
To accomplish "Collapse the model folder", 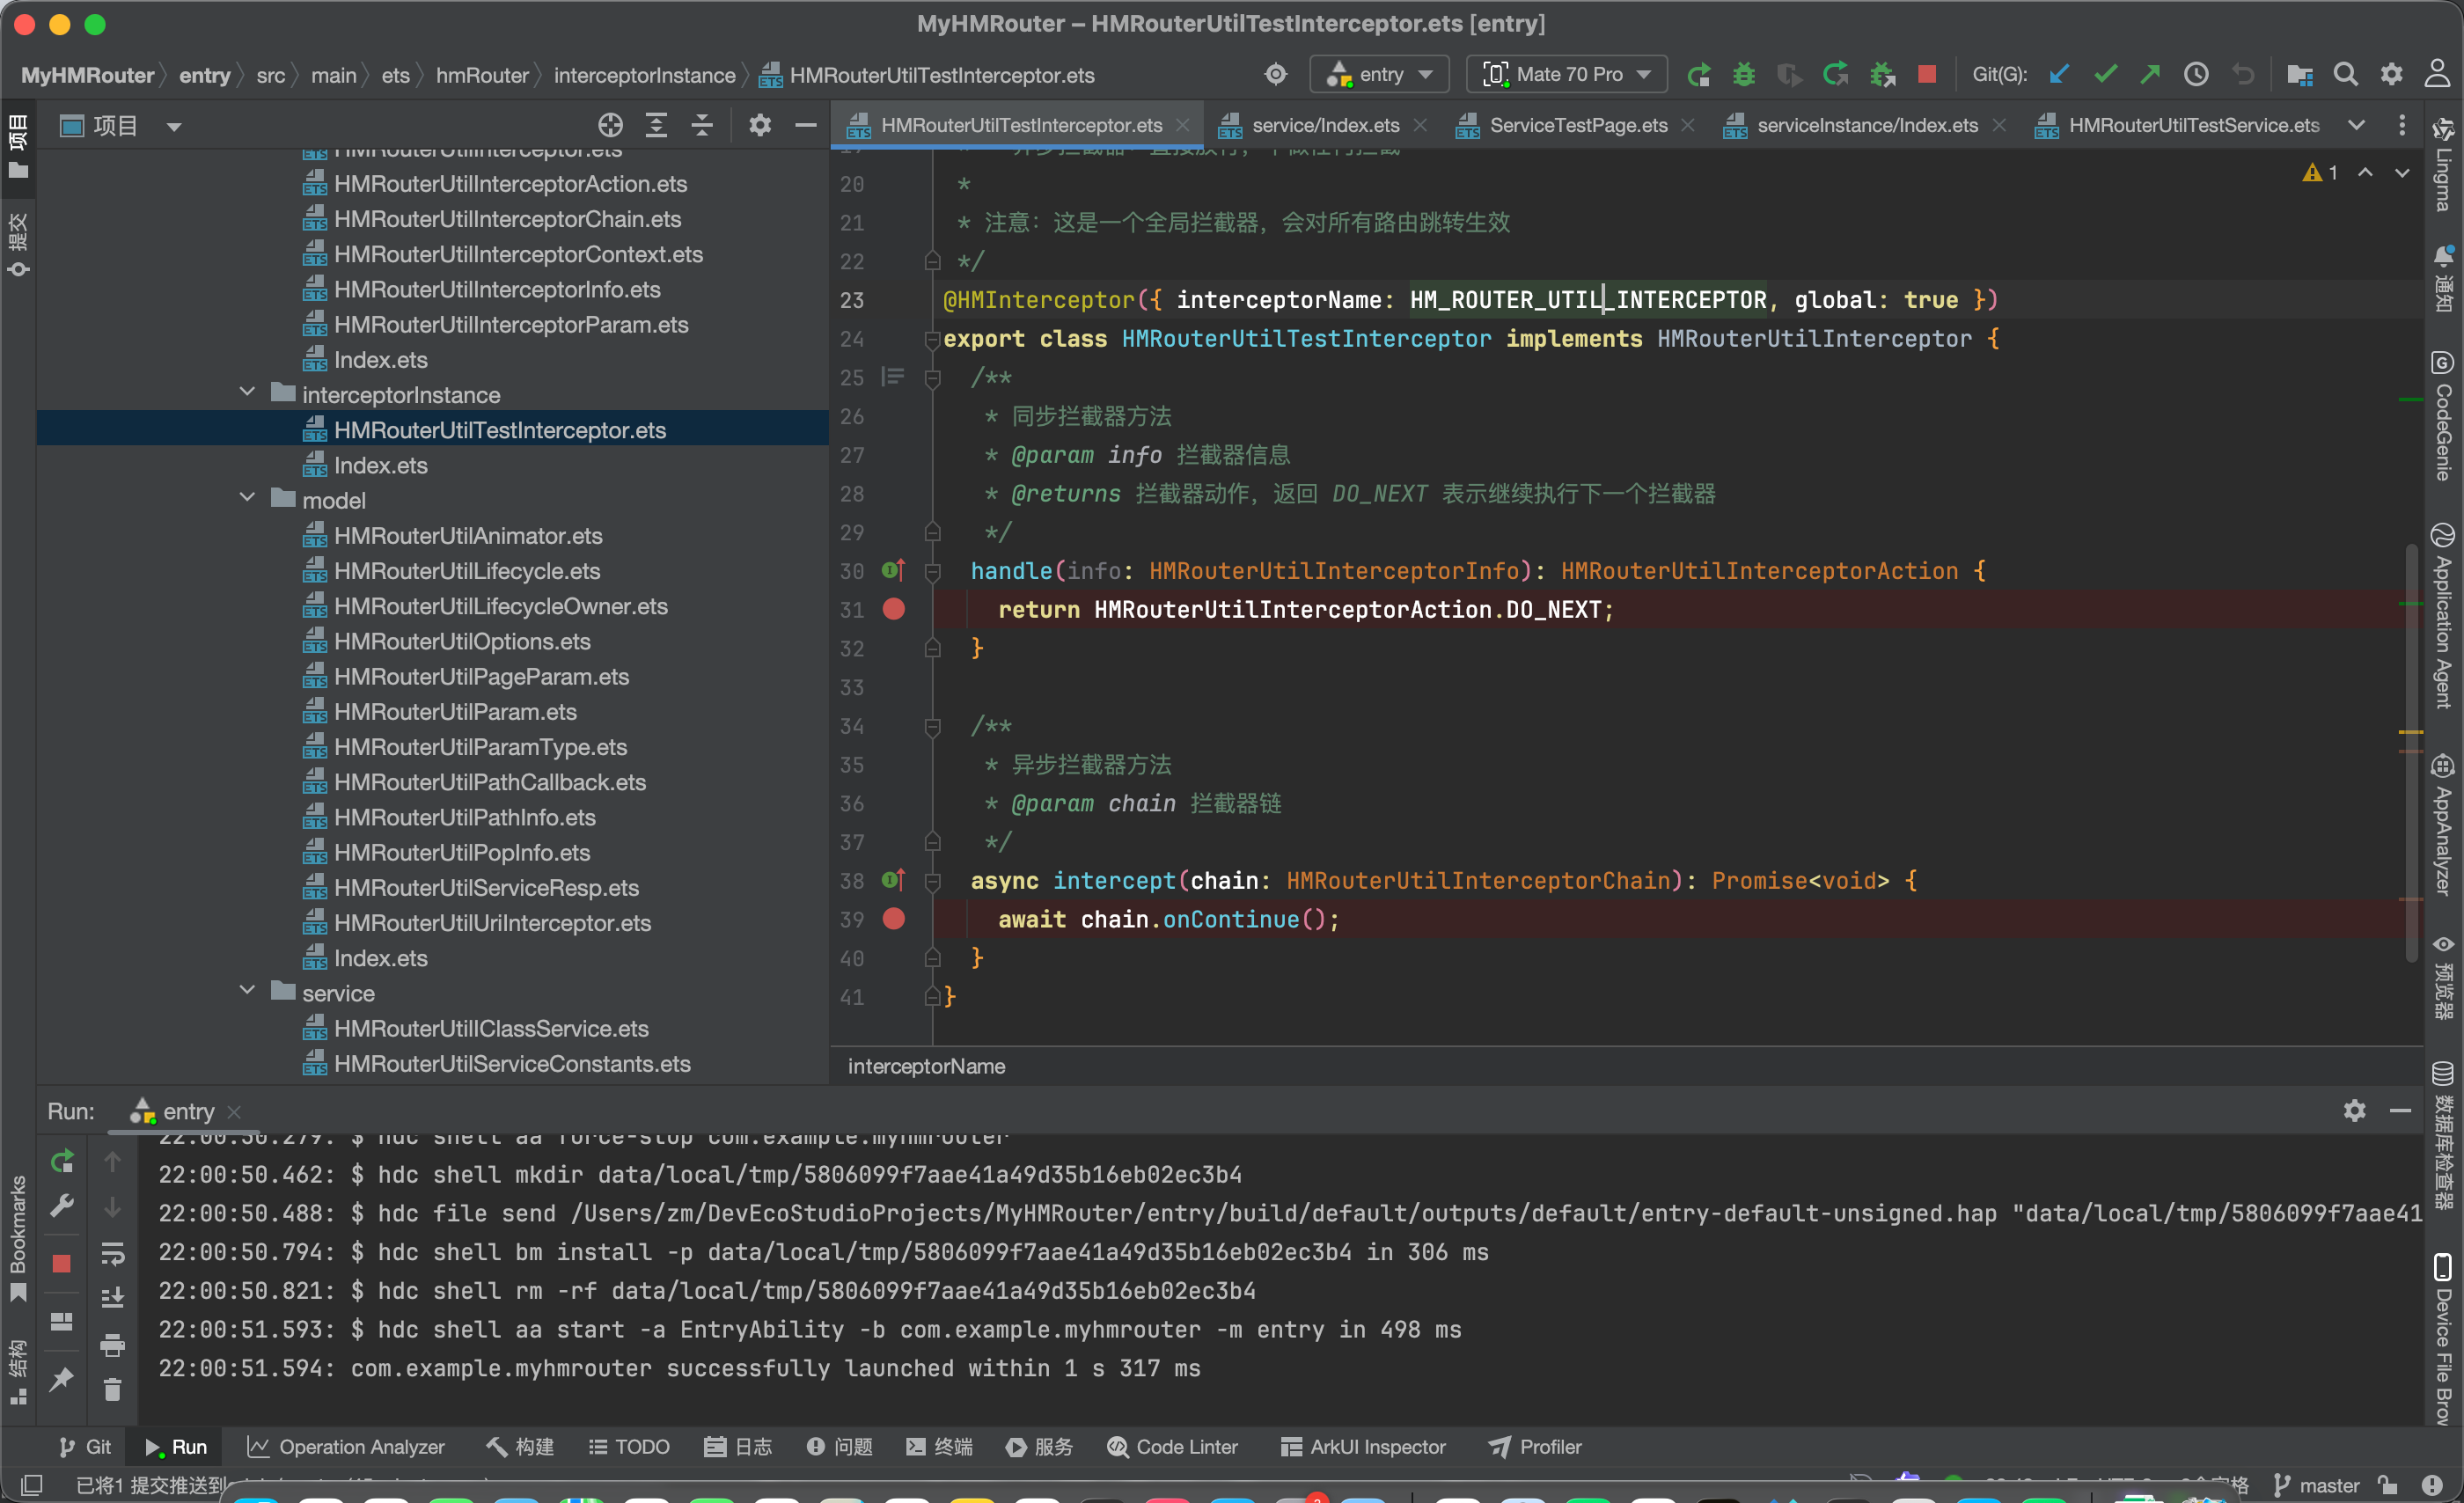I will coord(247,498).
